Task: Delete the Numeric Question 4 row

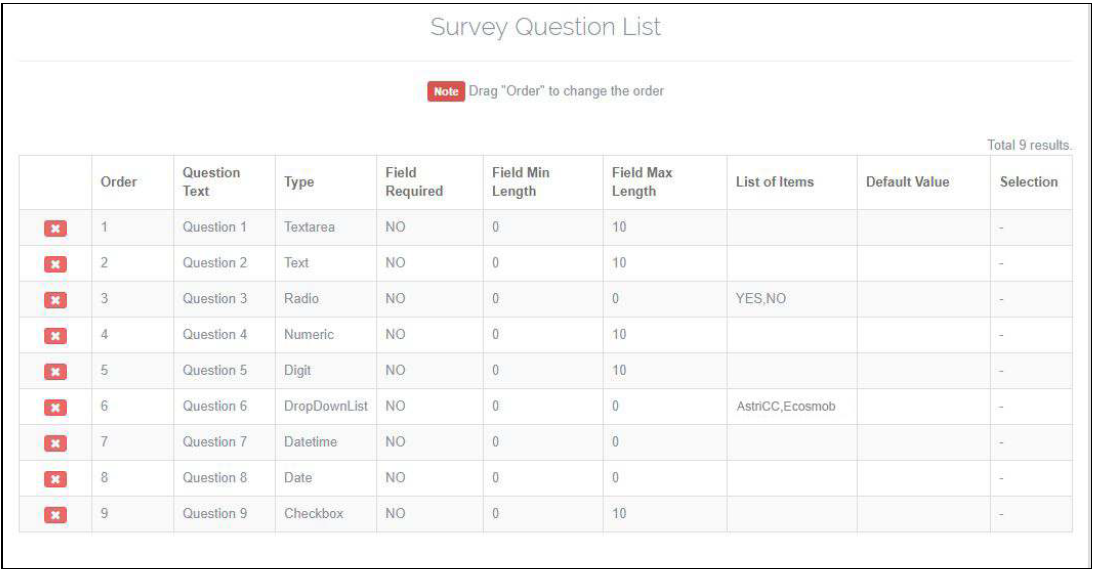Action: click(x=55, y=336)
